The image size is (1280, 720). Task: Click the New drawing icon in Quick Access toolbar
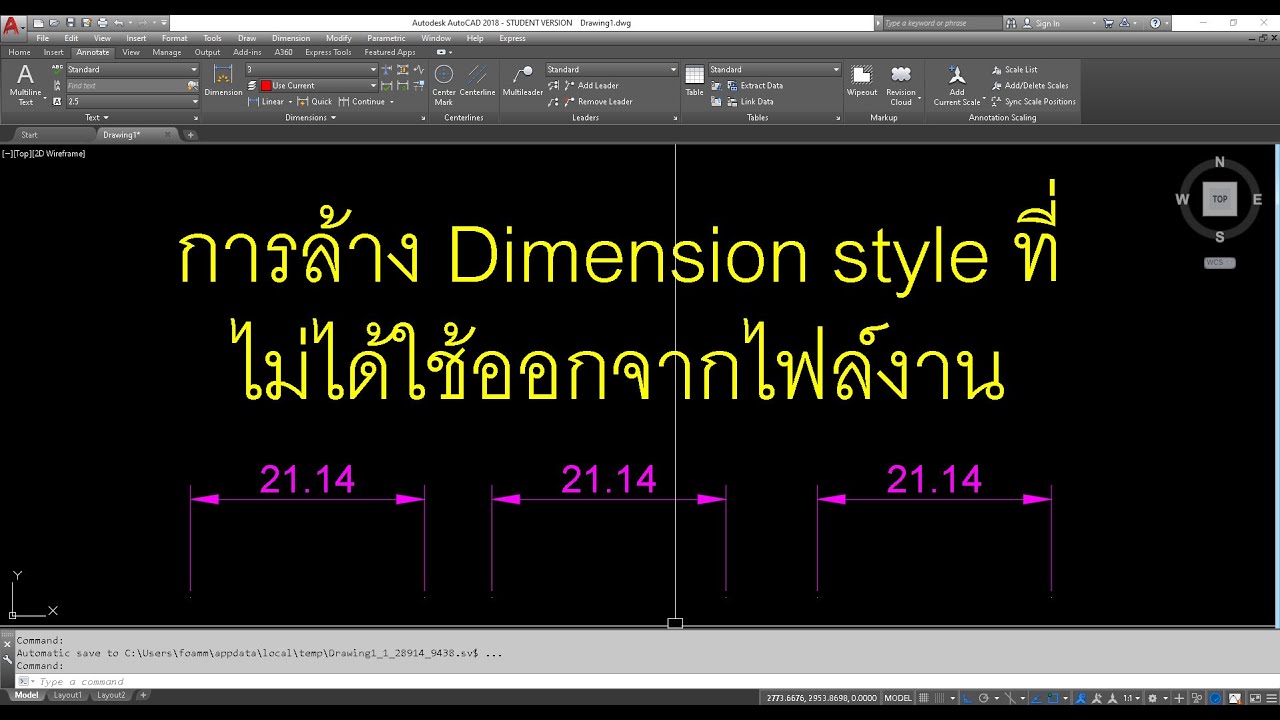point(38,22)
